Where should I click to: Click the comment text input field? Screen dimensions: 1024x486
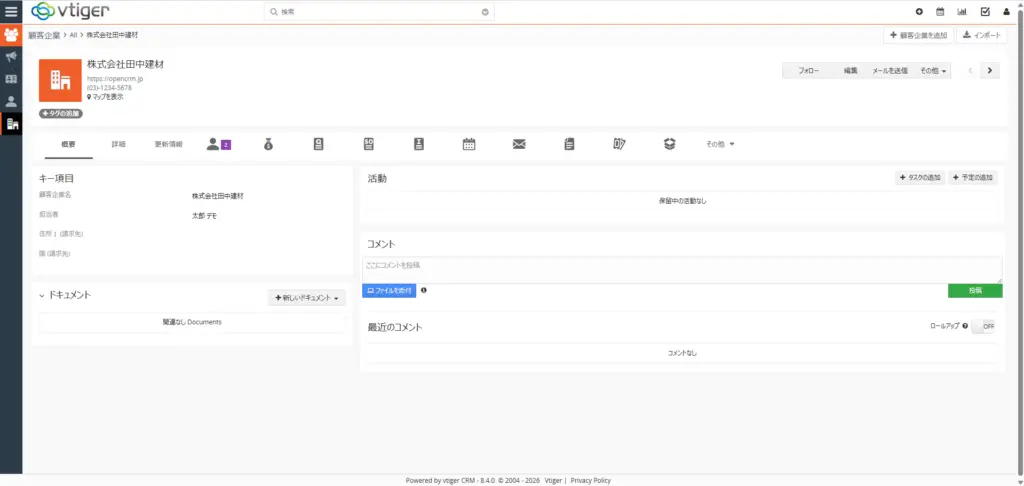click(682, 269)
